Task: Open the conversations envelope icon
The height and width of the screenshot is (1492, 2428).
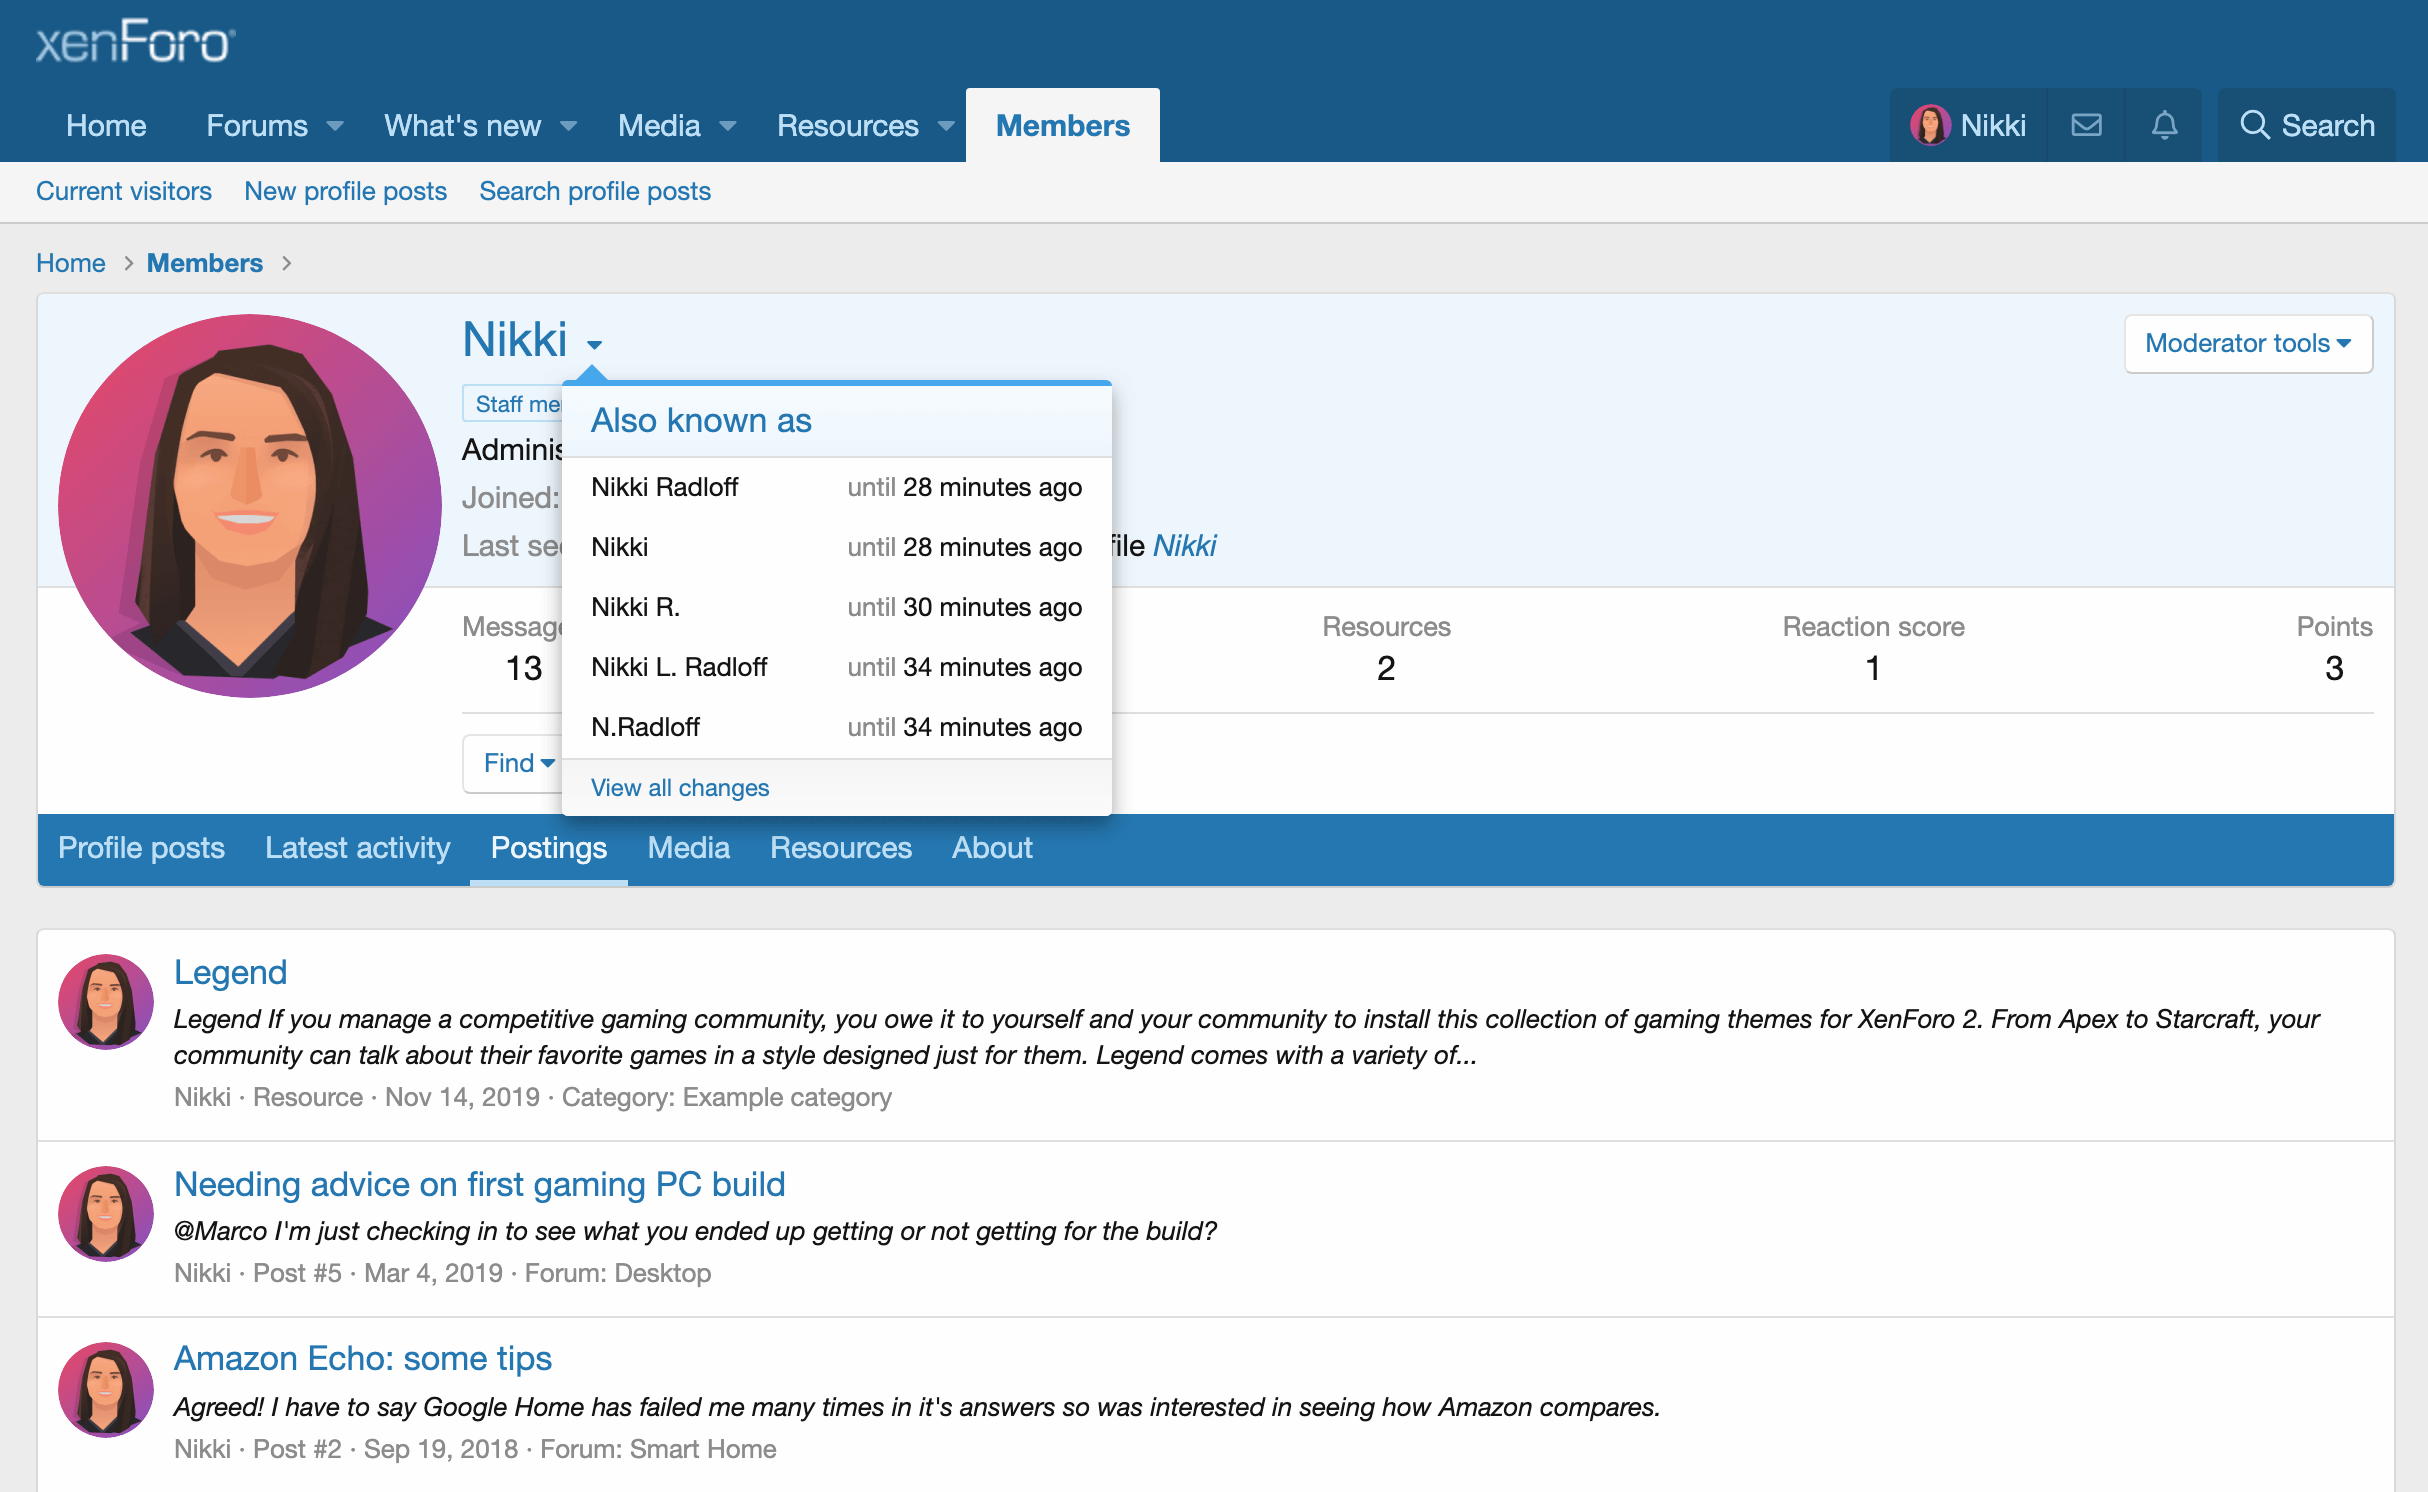Action: (x=2086, y=125)
